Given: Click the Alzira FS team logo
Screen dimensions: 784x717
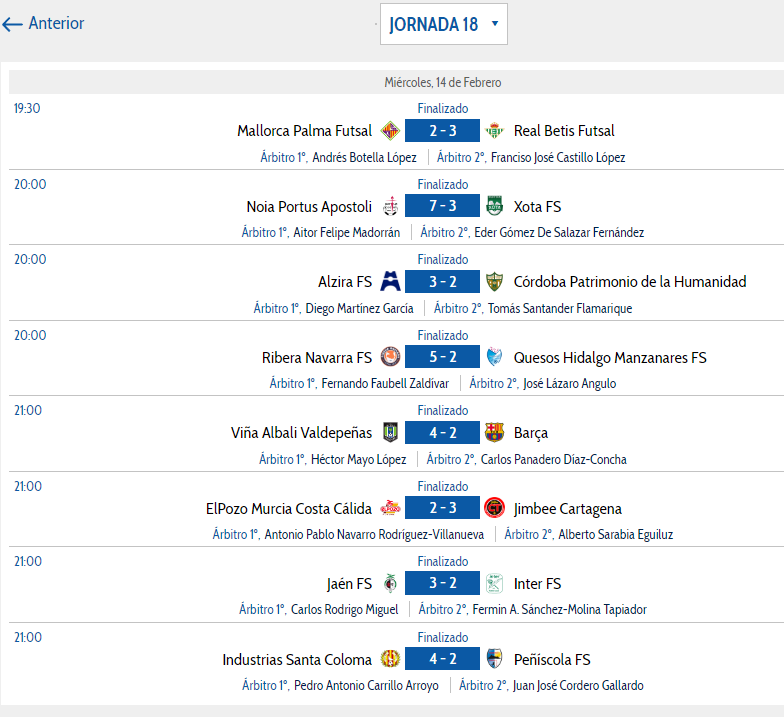Looking at the screenshot, I should 391,282.
